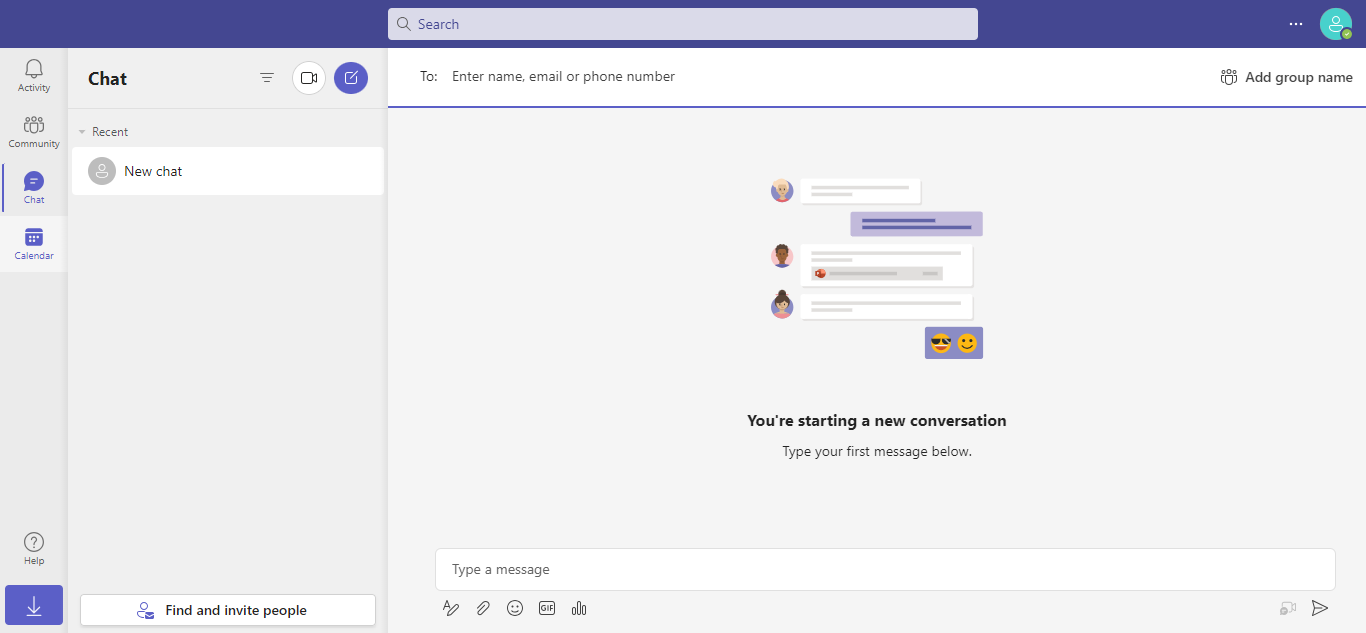Click Find and invite people button

click(x=228, y=610)
